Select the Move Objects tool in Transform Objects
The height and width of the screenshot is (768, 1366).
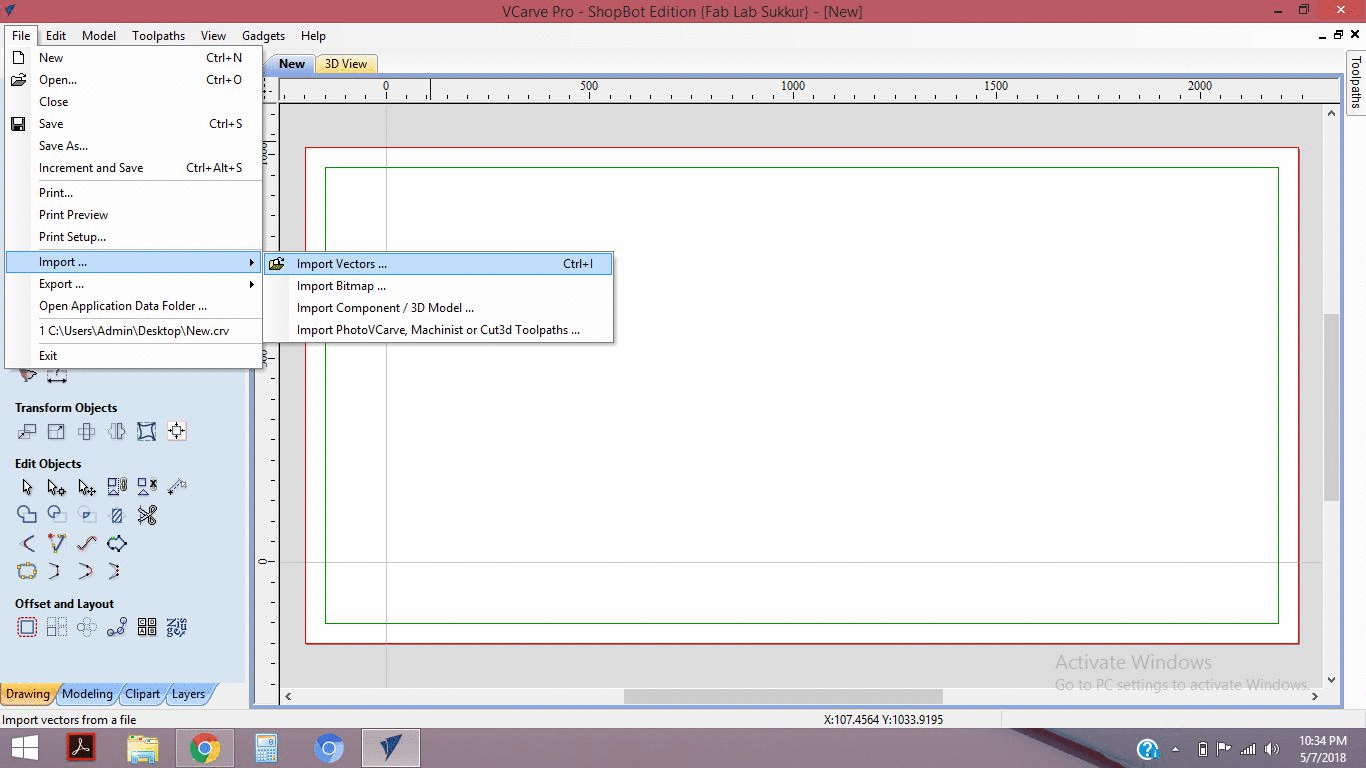tap(27, 432)
